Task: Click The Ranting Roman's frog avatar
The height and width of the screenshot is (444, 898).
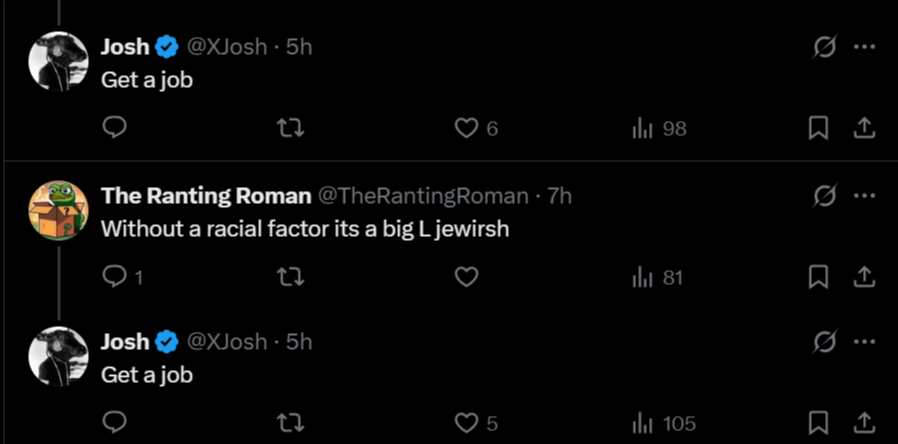Action: (58, 211)
